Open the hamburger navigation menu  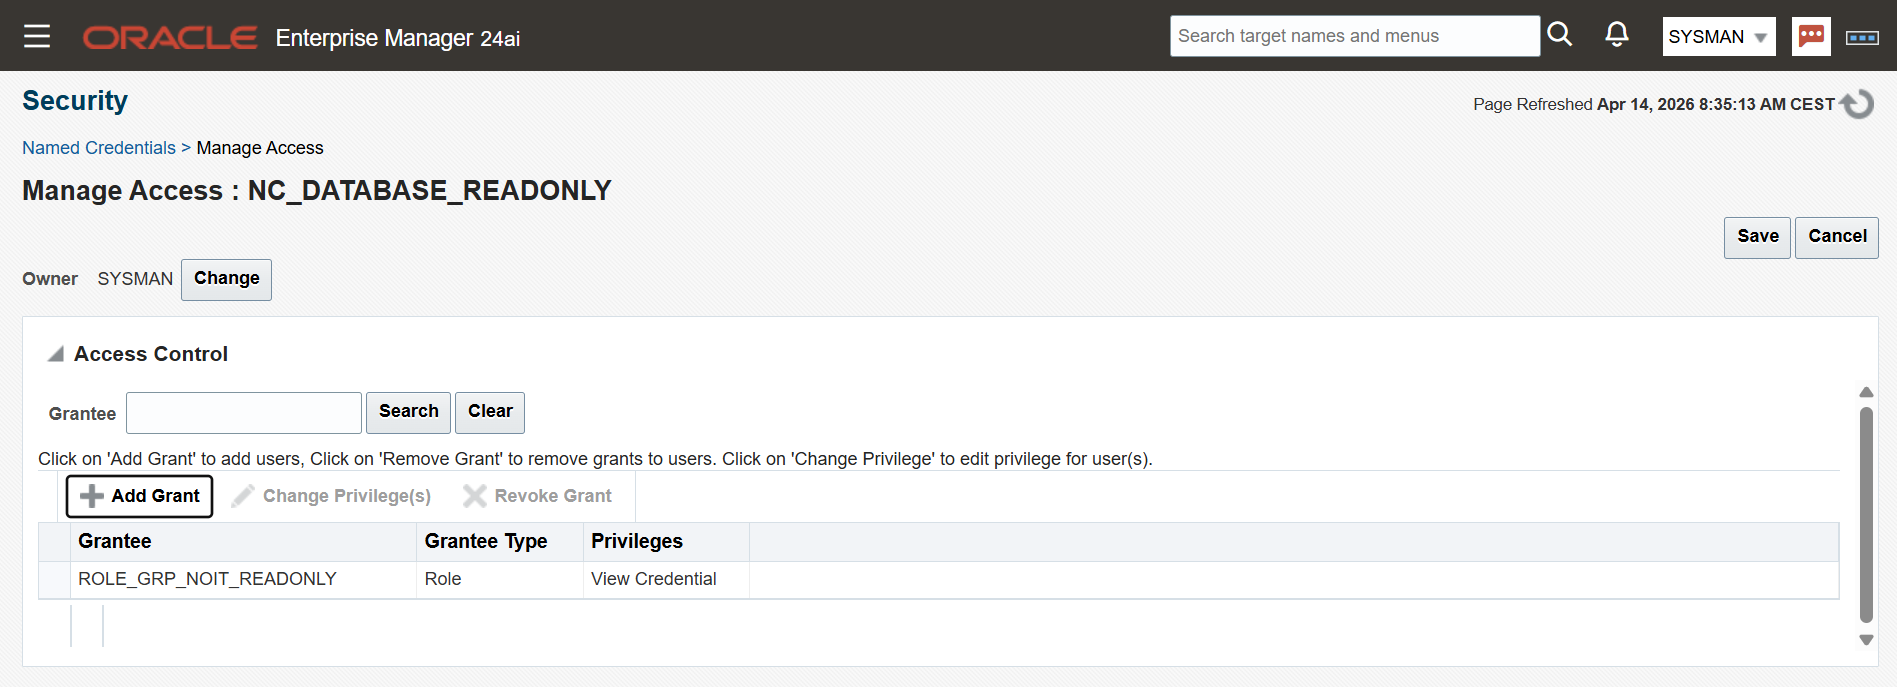(x=37, y=37)
